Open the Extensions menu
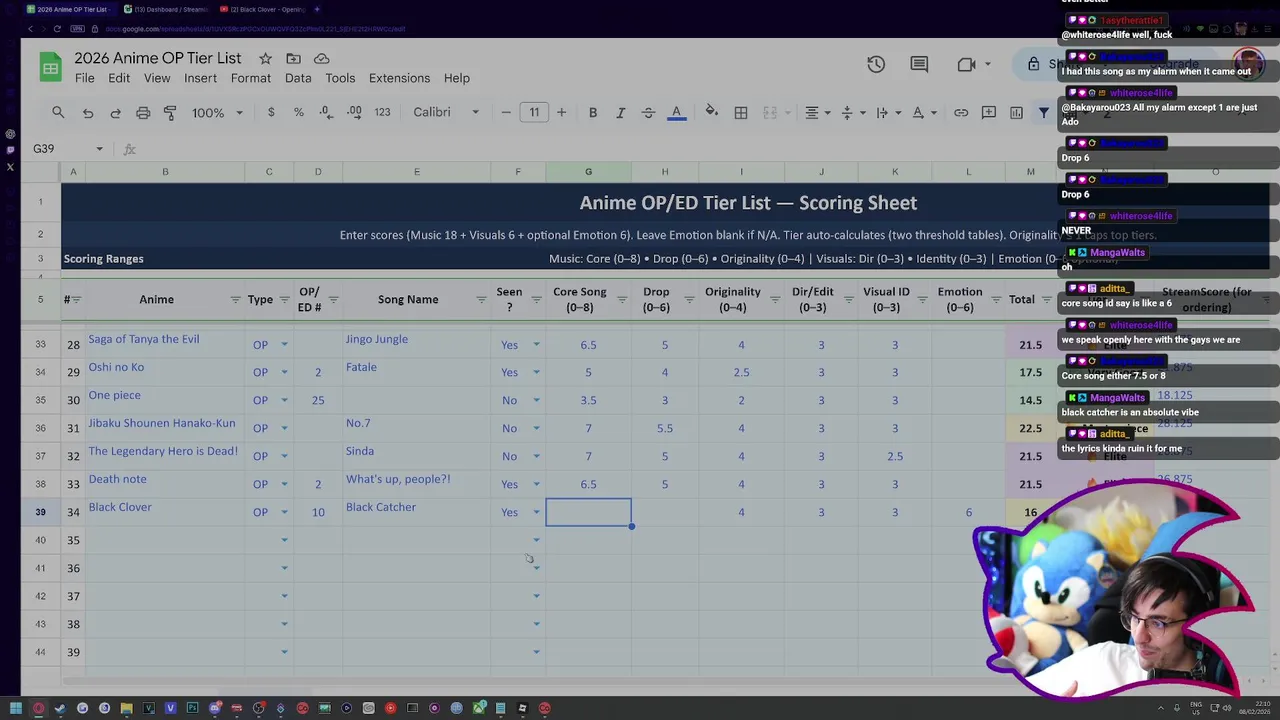1280x720 pixels. (x=399, y=78)
